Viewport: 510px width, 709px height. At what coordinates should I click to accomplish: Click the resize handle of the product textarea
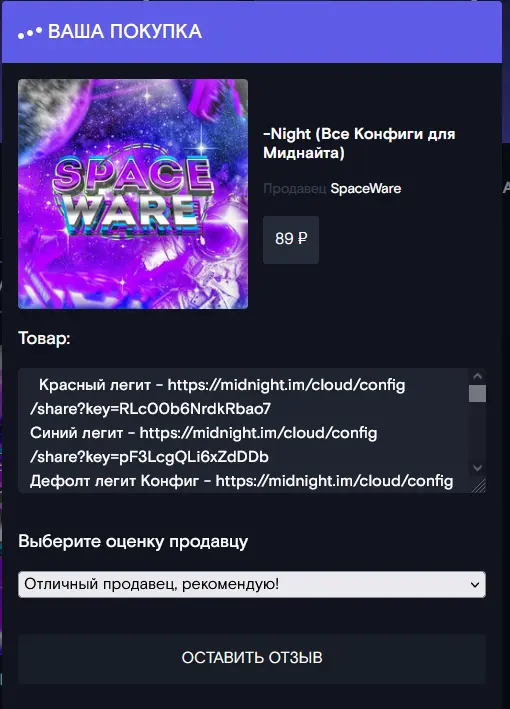[478, 485]
